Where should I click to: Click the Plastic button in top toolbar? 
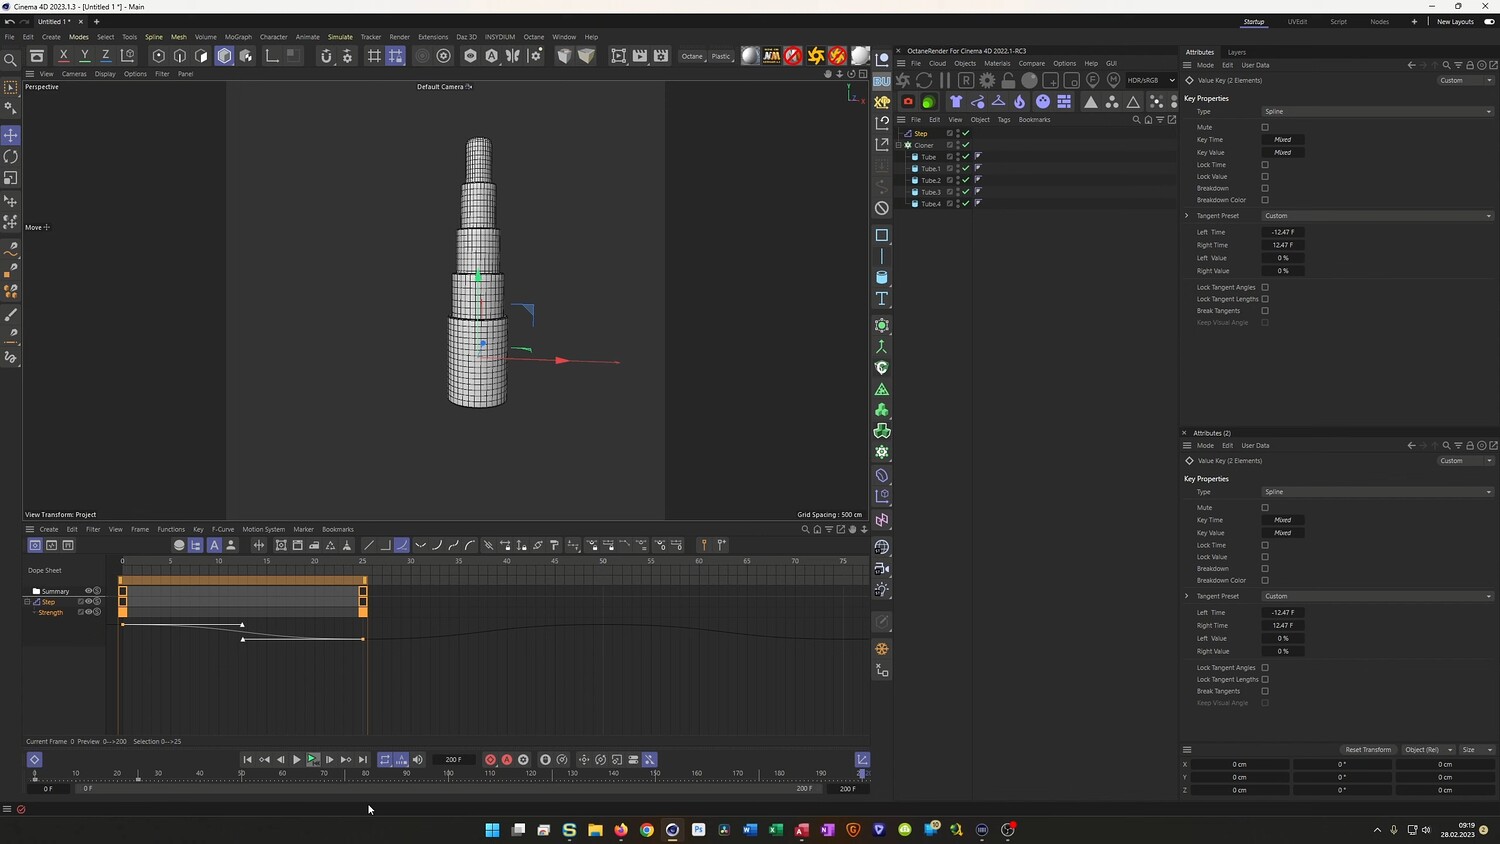coord(721,56)
